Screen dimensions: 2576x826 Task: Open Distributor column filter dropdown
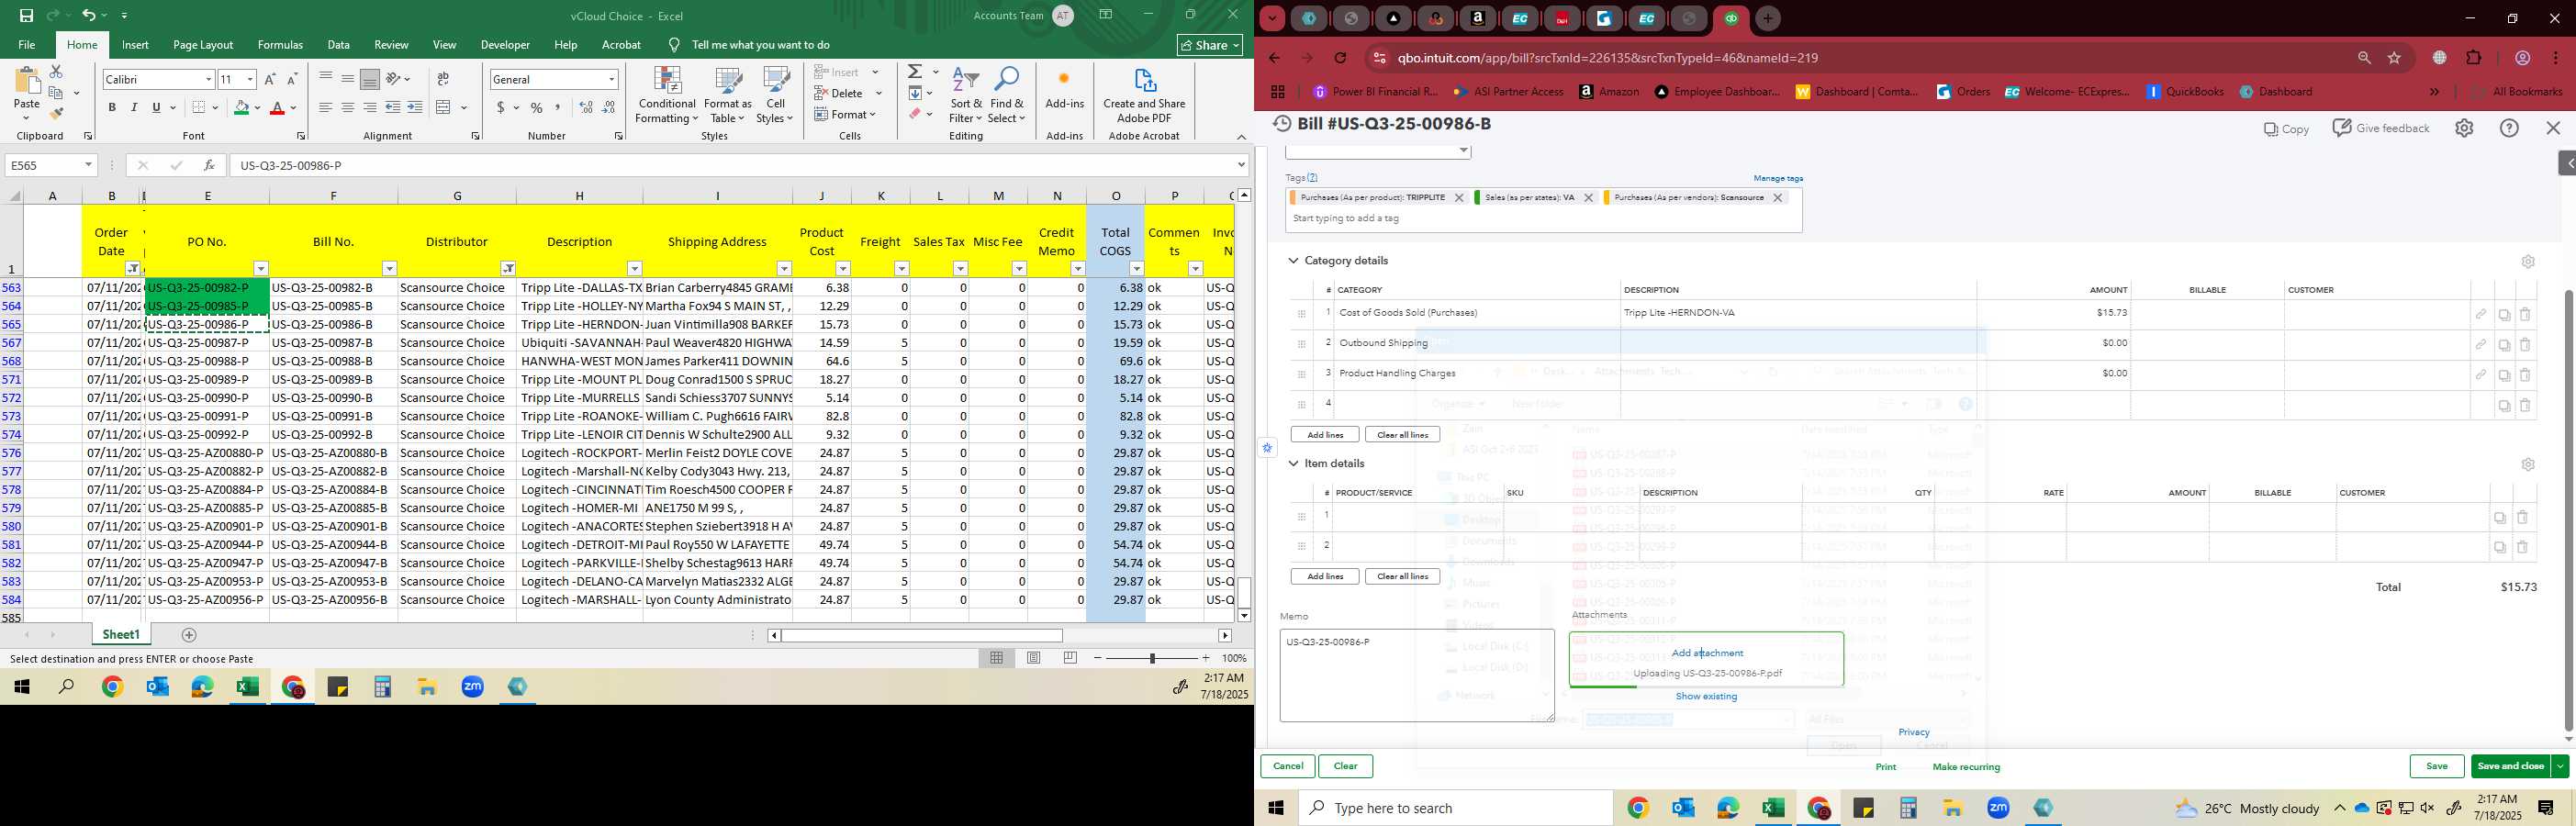click(x=508, y=268)
